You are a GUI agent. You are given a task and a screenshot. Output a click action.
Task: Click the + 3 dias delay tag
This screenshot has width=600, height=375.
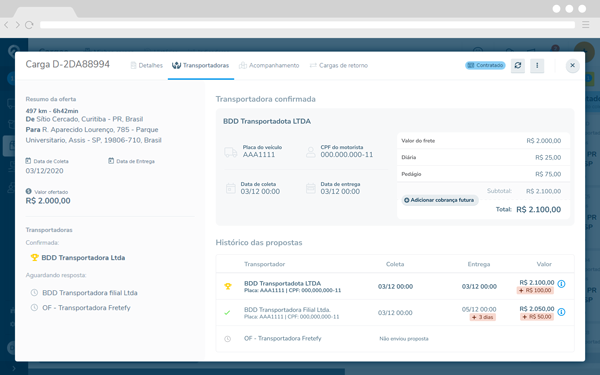coord(483,317)
